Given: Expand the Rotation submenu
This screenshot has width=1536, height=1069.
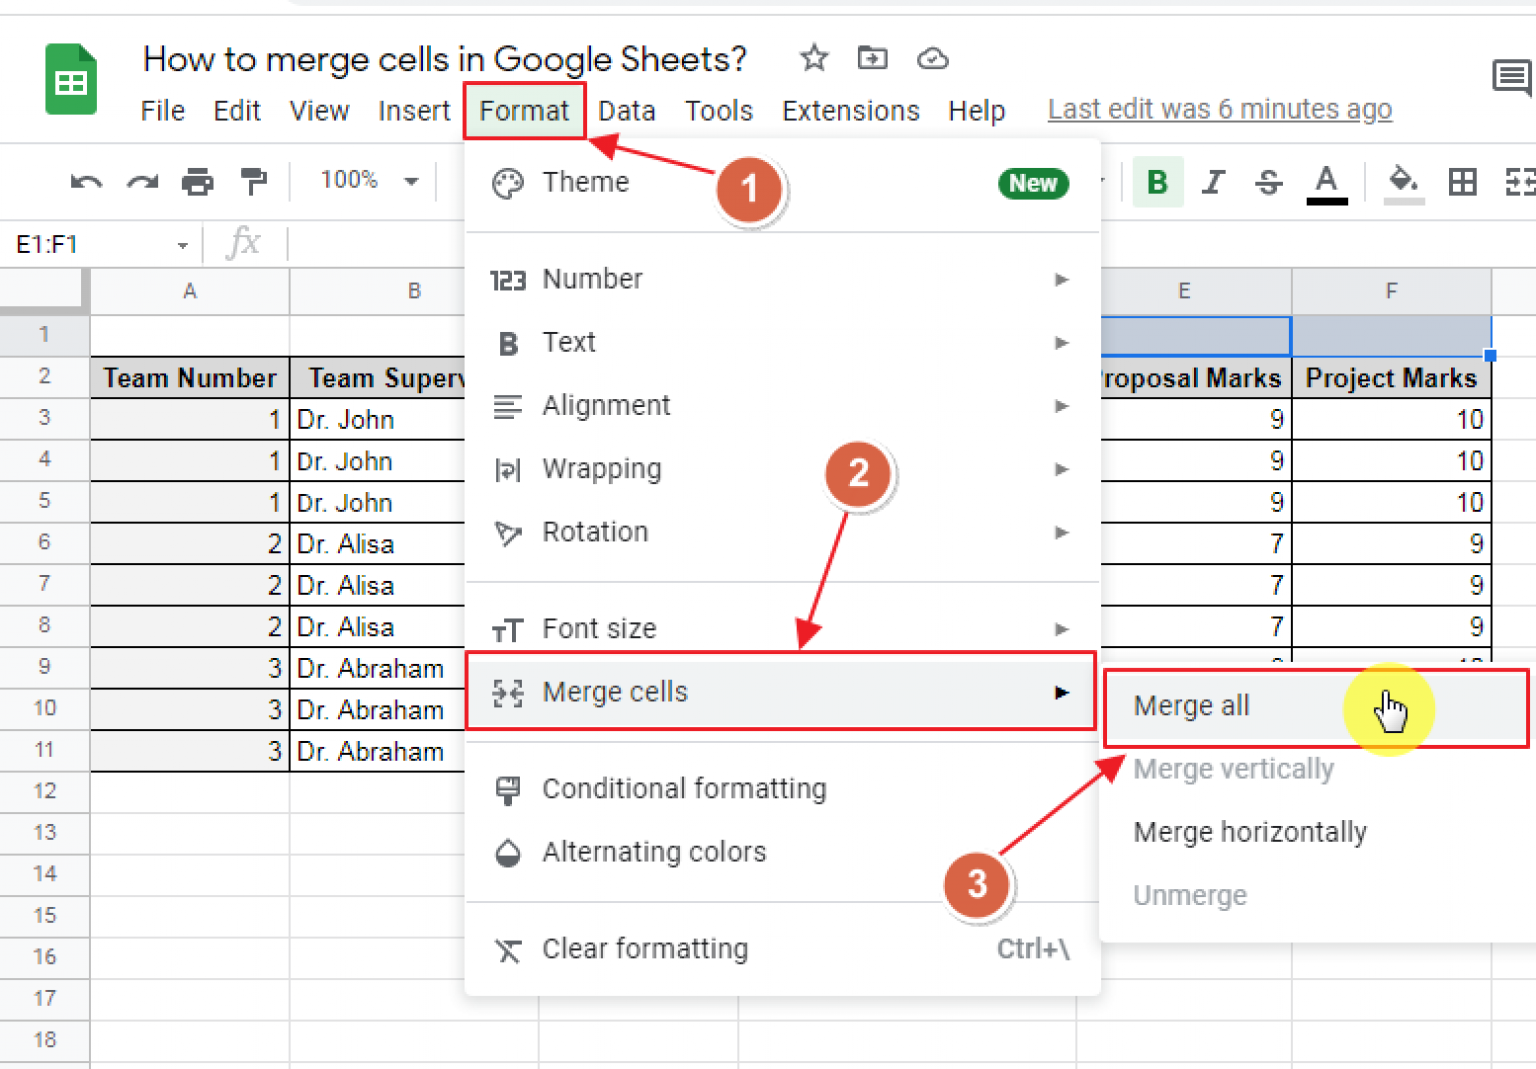Looking at the screenshot, I should tap(782, 532).
